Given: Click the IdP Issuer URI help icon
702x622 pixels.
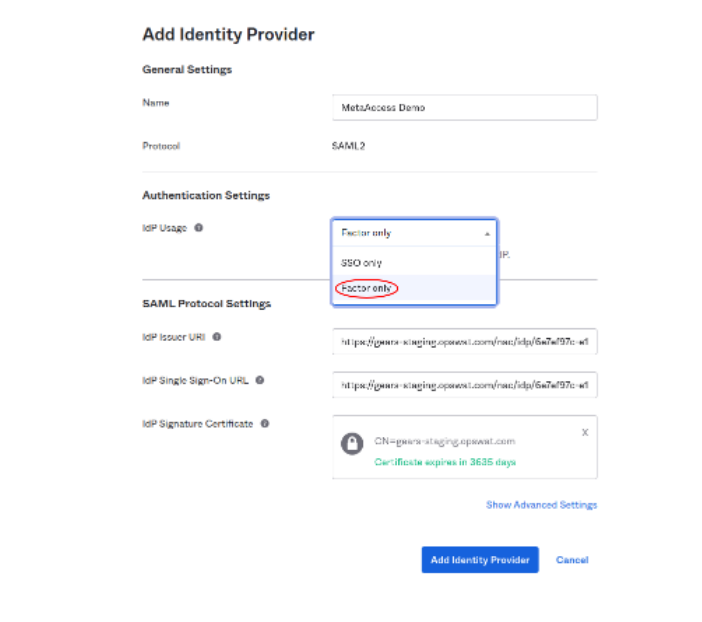Looking at the screenshot, I should (x=217, y=337).
